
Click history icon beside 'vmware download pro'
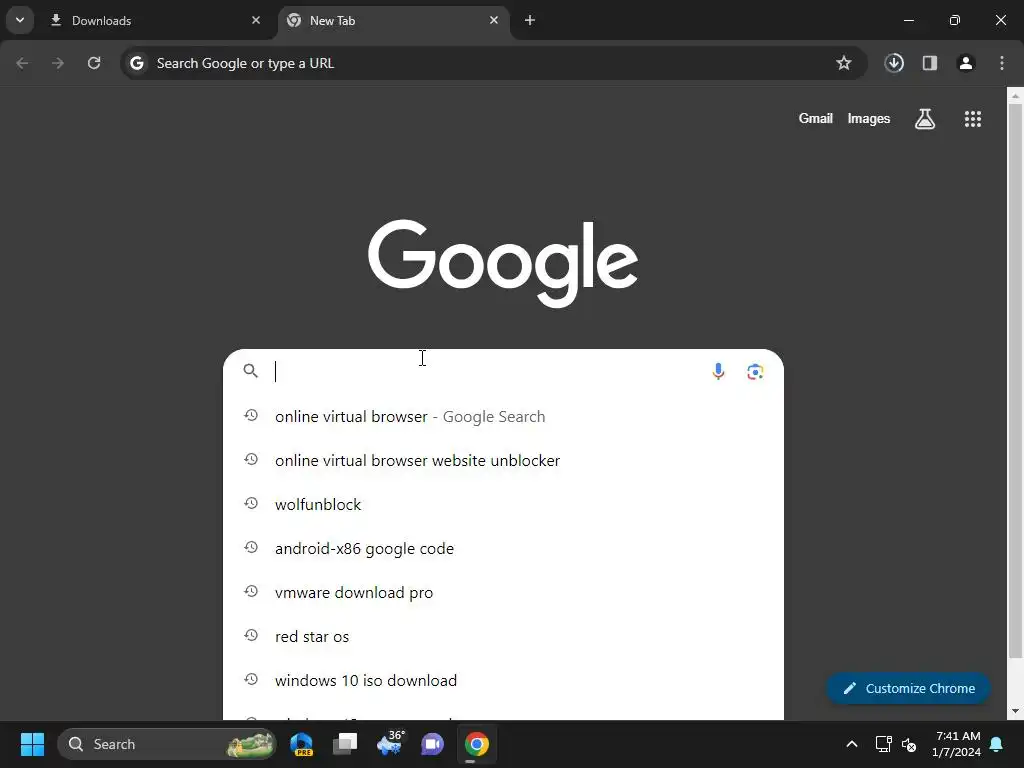coord(251,592)
